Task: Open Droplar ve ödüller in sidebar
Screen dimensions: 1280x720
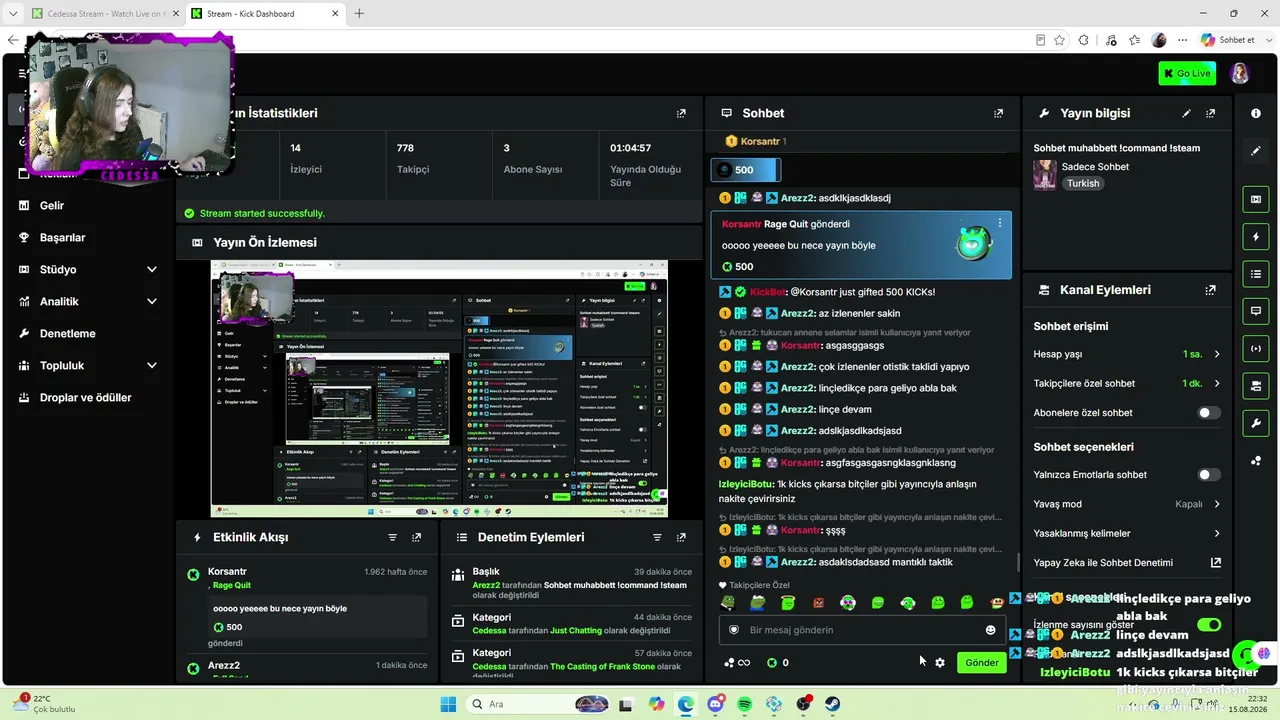Action: [85, 398]
